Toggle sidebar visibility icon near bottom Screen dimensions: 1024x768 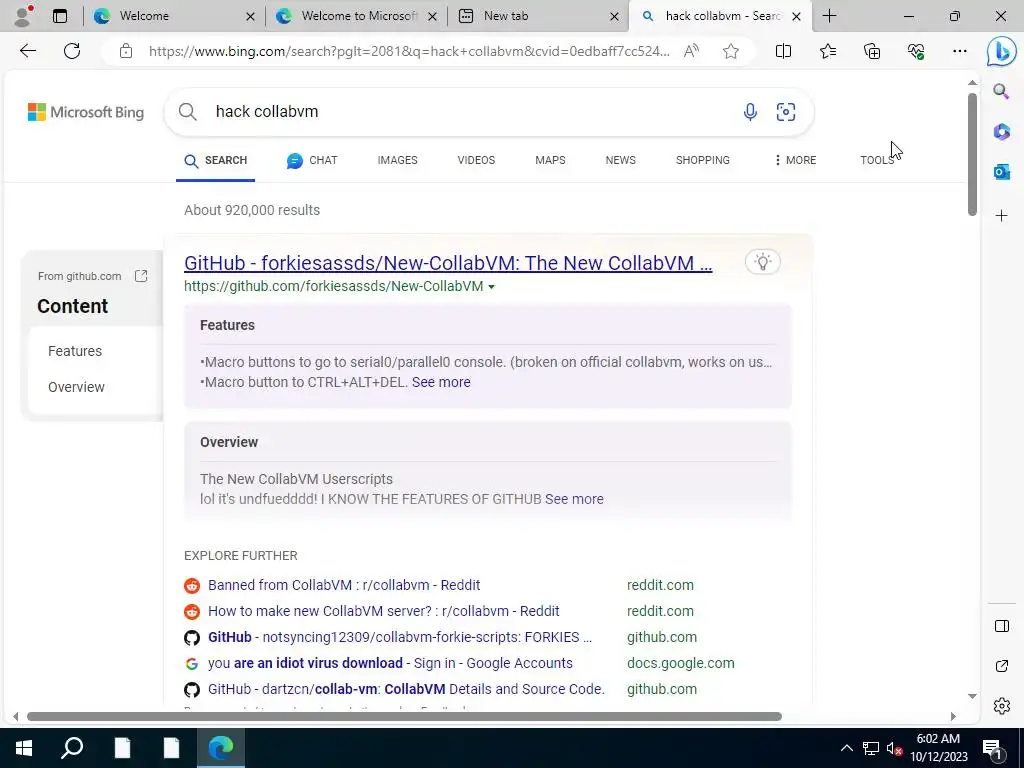tap(1001, 626)
